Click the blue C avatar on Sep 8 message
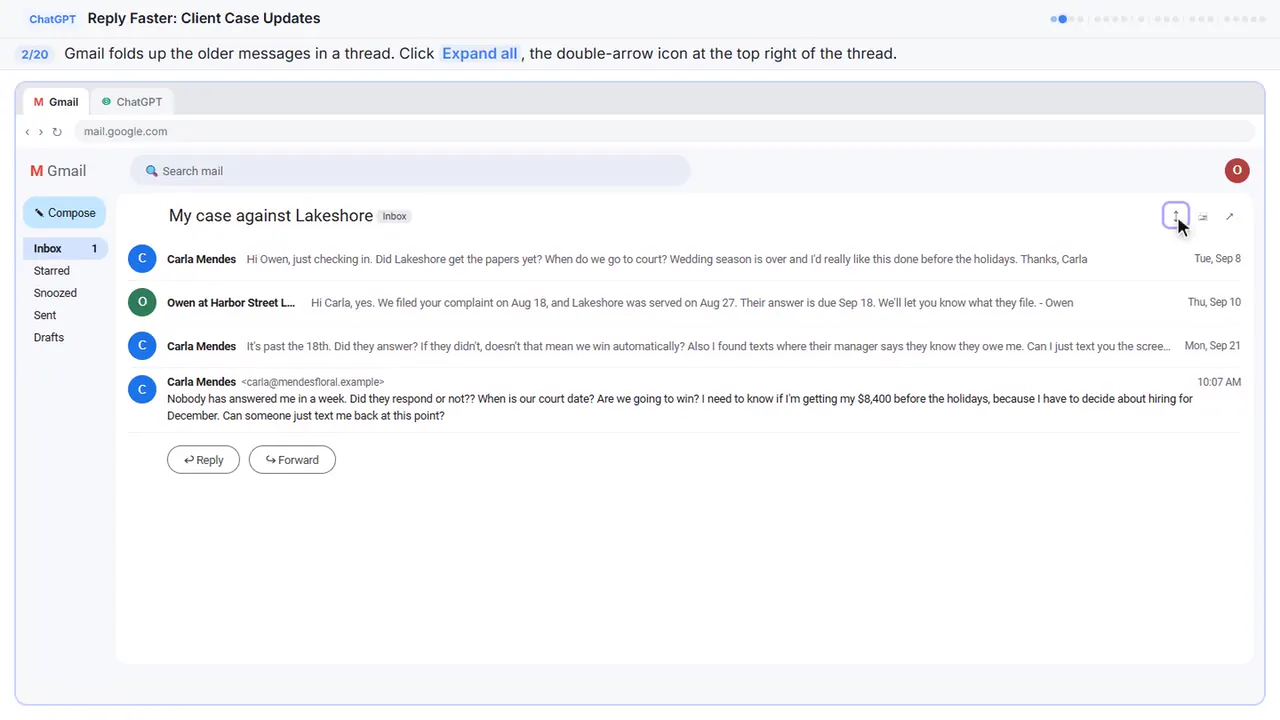Screen dimensions: 1280x720 point(142,259)
